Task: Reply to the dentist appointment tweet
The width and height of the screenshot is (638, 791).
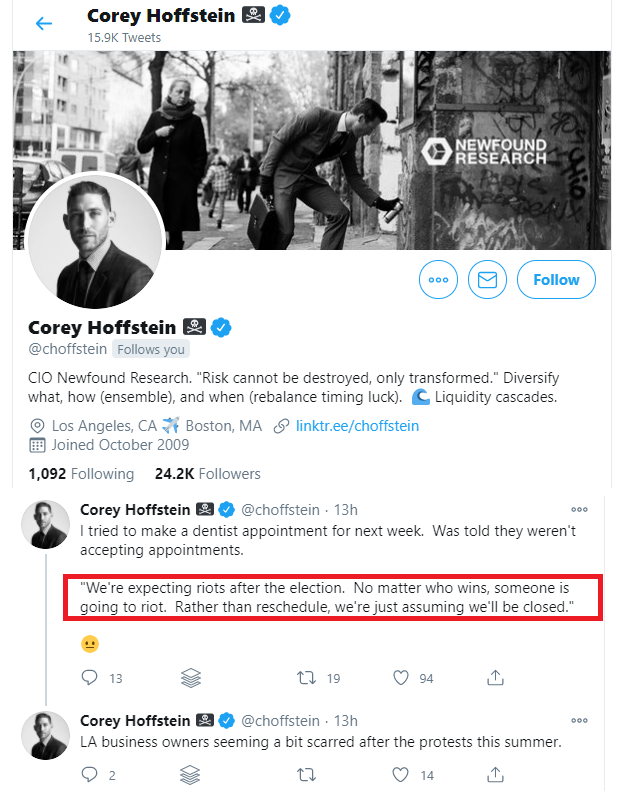Action: [x=89, y=677]
